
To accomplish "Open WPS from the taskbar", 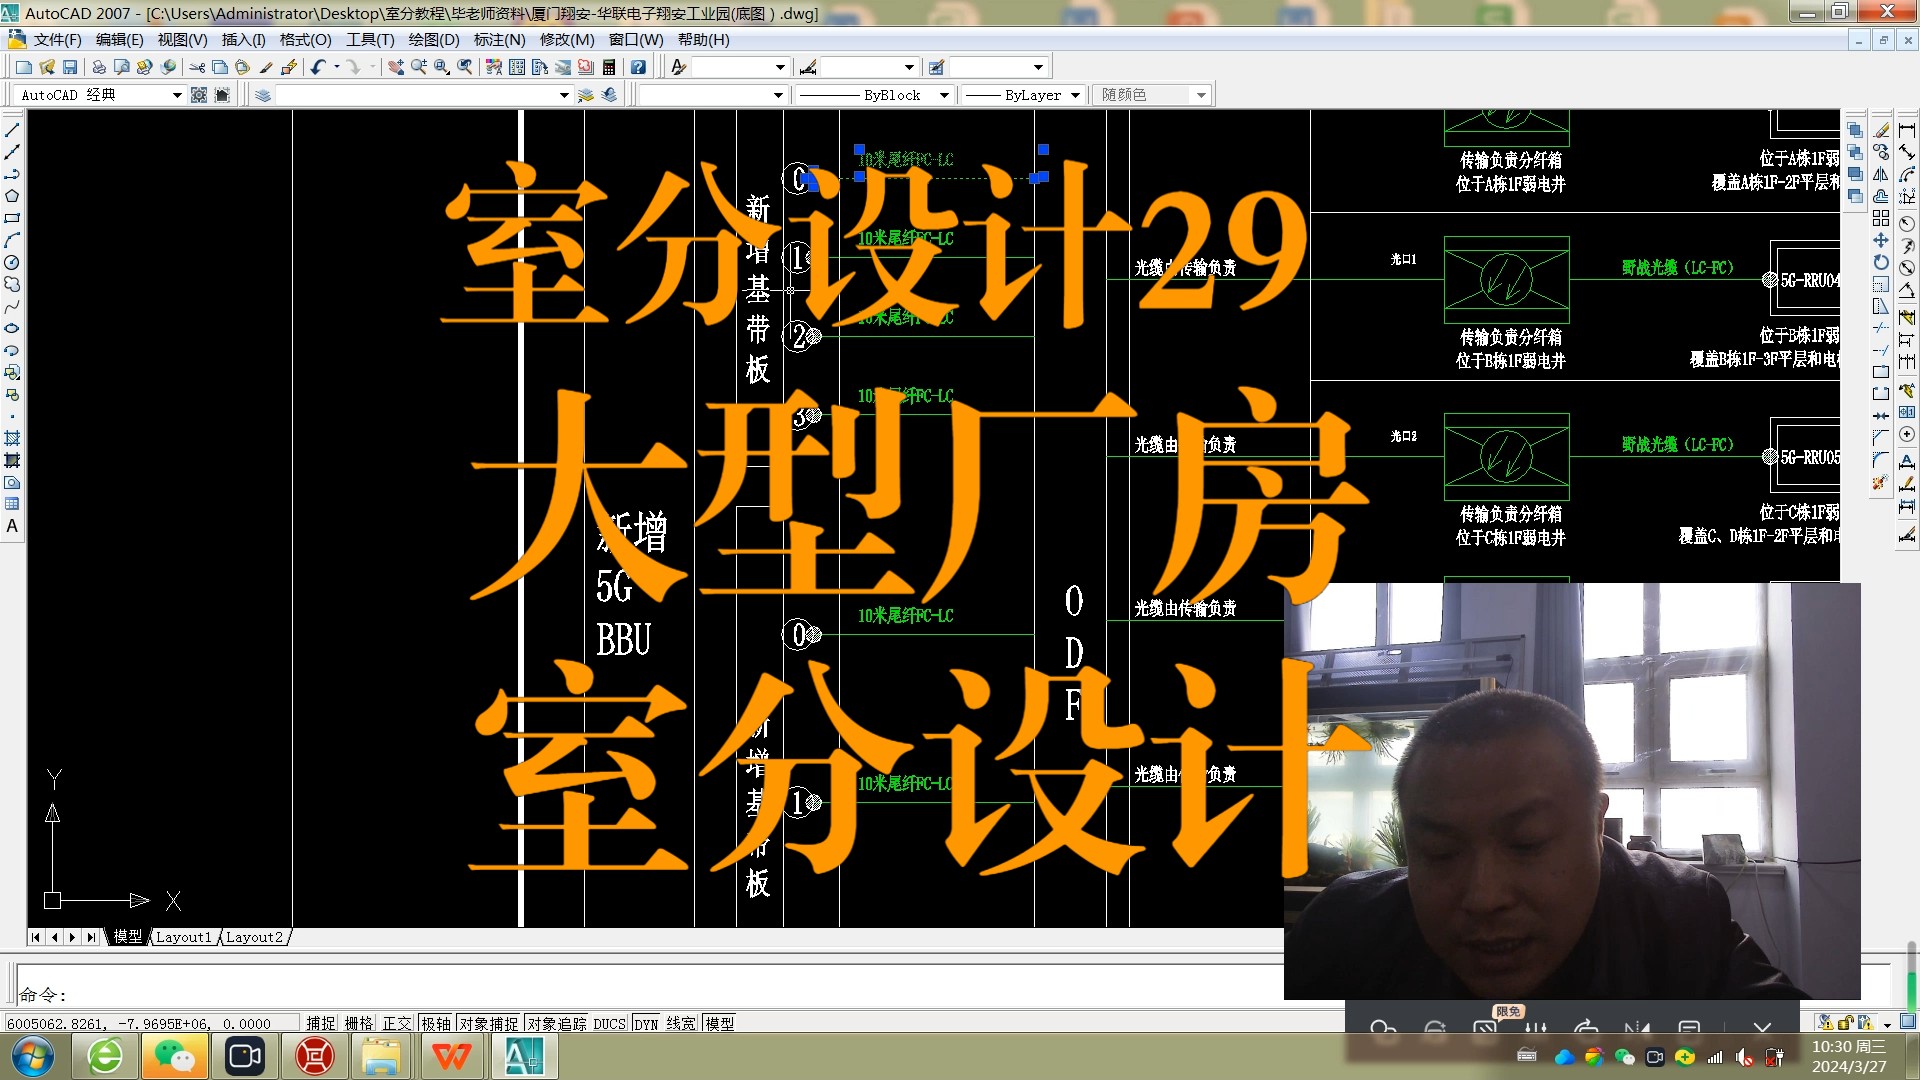I will point(451,1057).
